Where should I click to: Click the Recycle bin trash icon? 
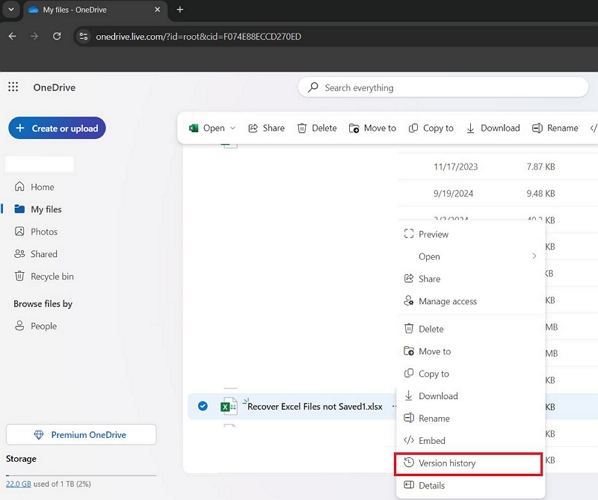[19, 276]
